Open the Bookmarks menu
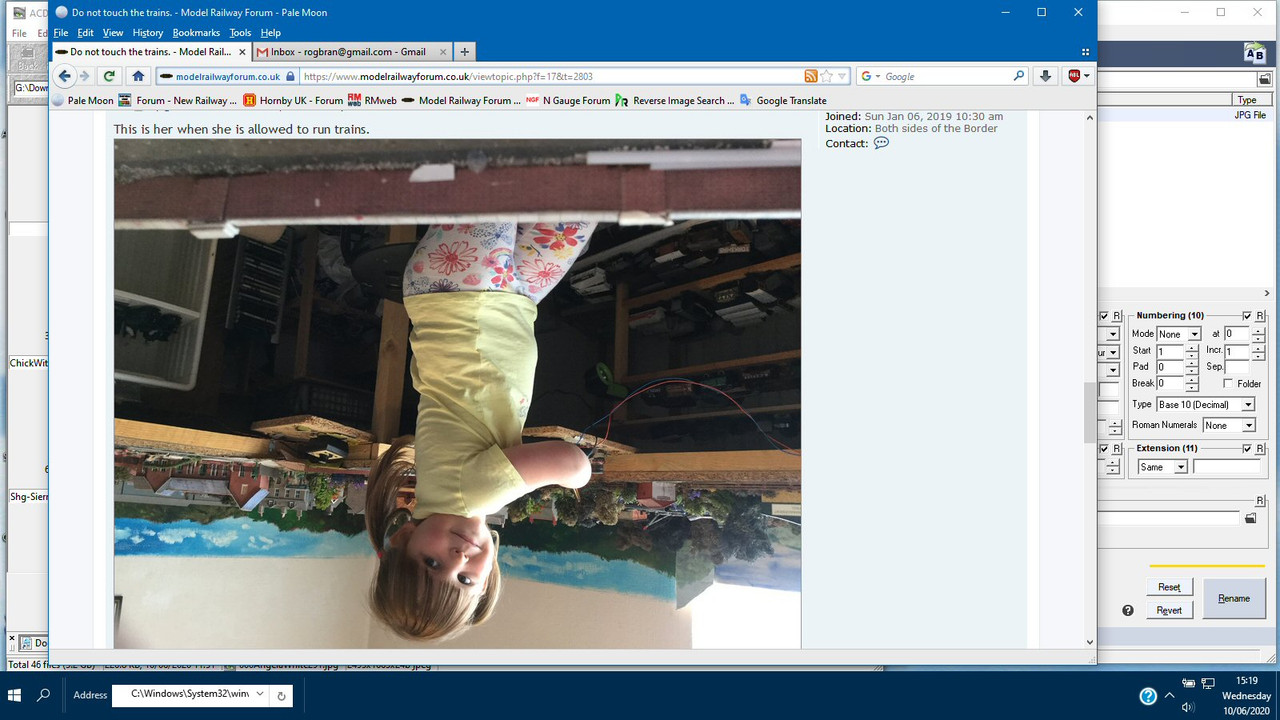 point(196,33)
